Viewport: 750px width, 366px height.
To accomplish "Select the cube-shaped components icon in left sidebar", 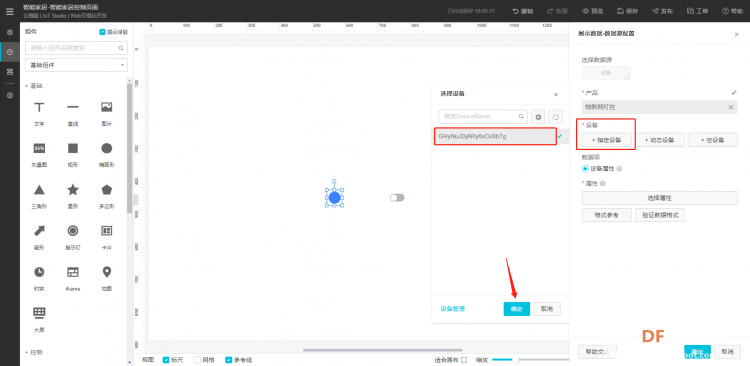I will click(10, 52).
